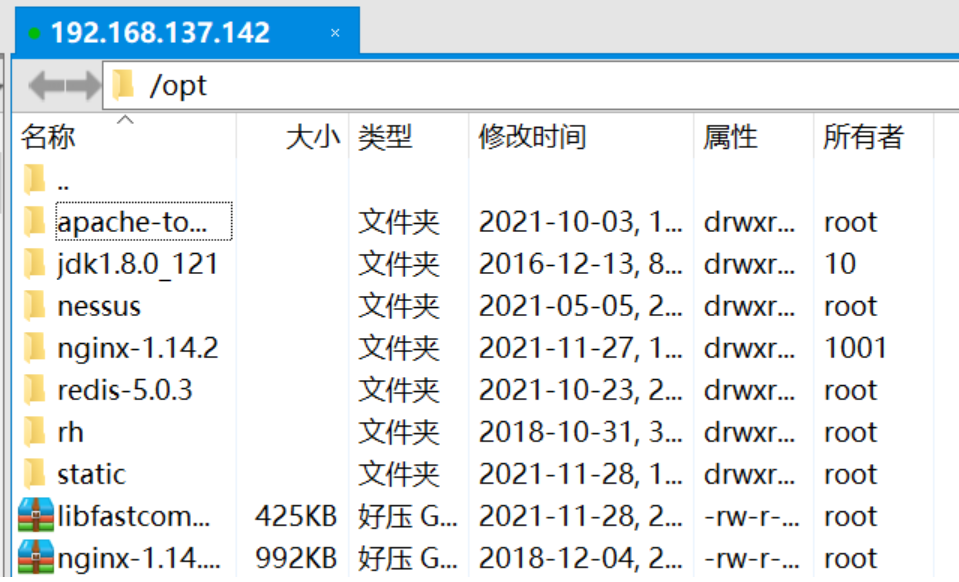The height and width of the screenshot is (582, 959).
Task: Click -rw-r-... attribute in libfastcom row
Action: (752, 517)
